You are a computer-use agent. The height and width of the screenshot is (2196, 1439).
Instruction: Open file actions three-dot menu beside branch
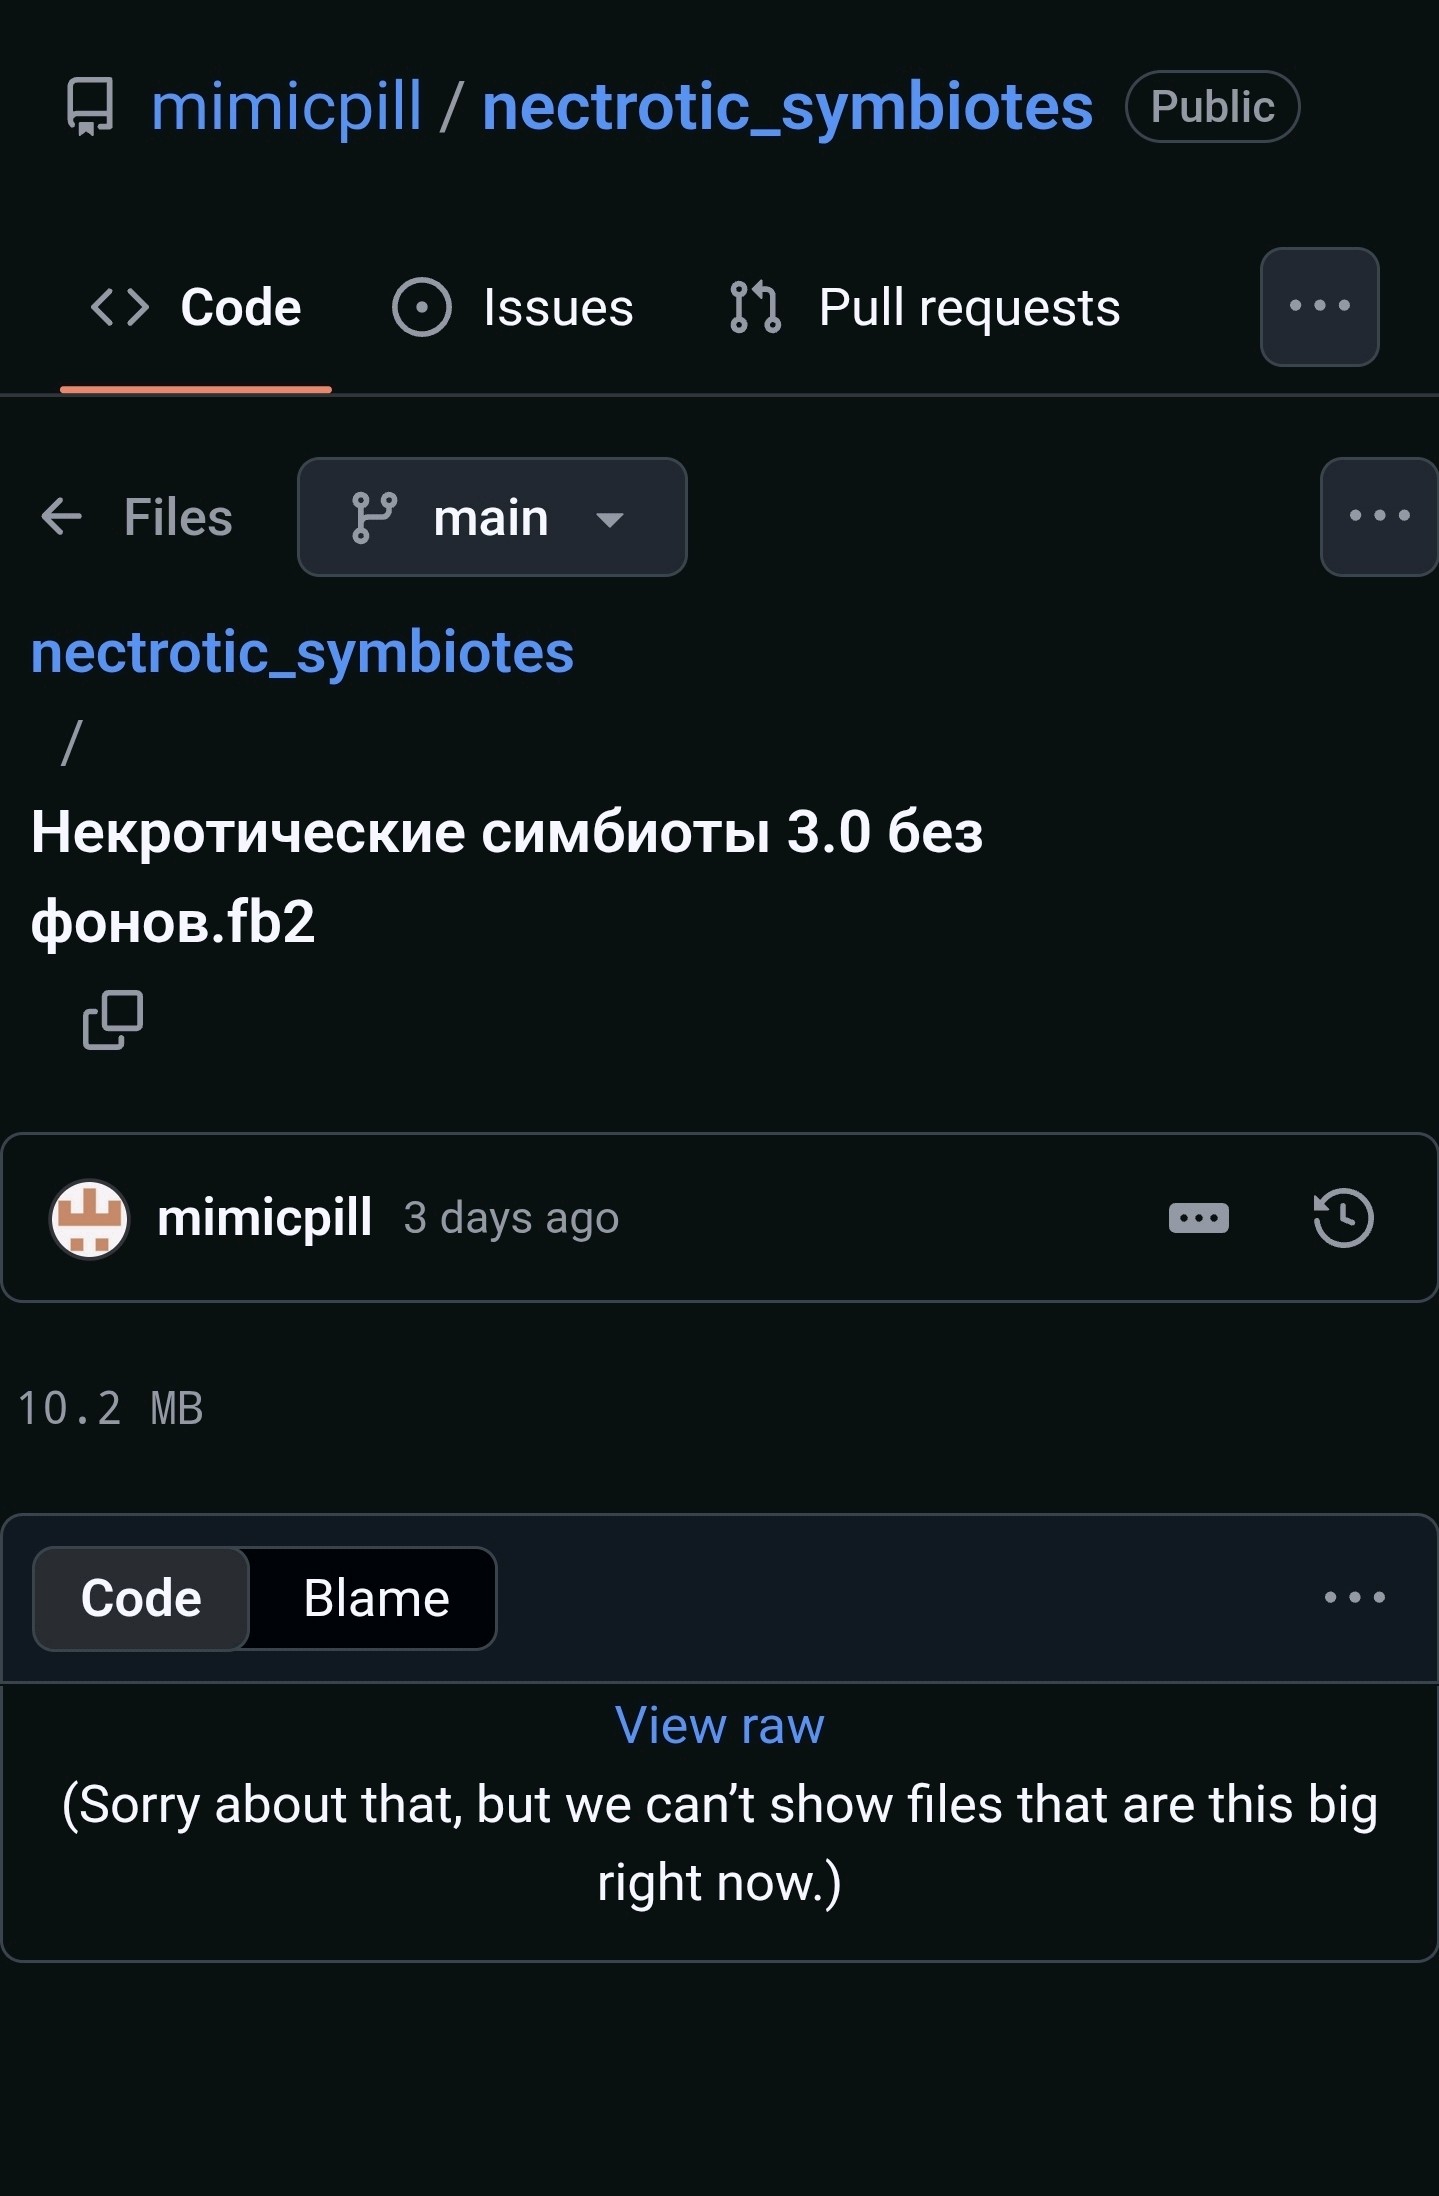tap(1379, 516)
